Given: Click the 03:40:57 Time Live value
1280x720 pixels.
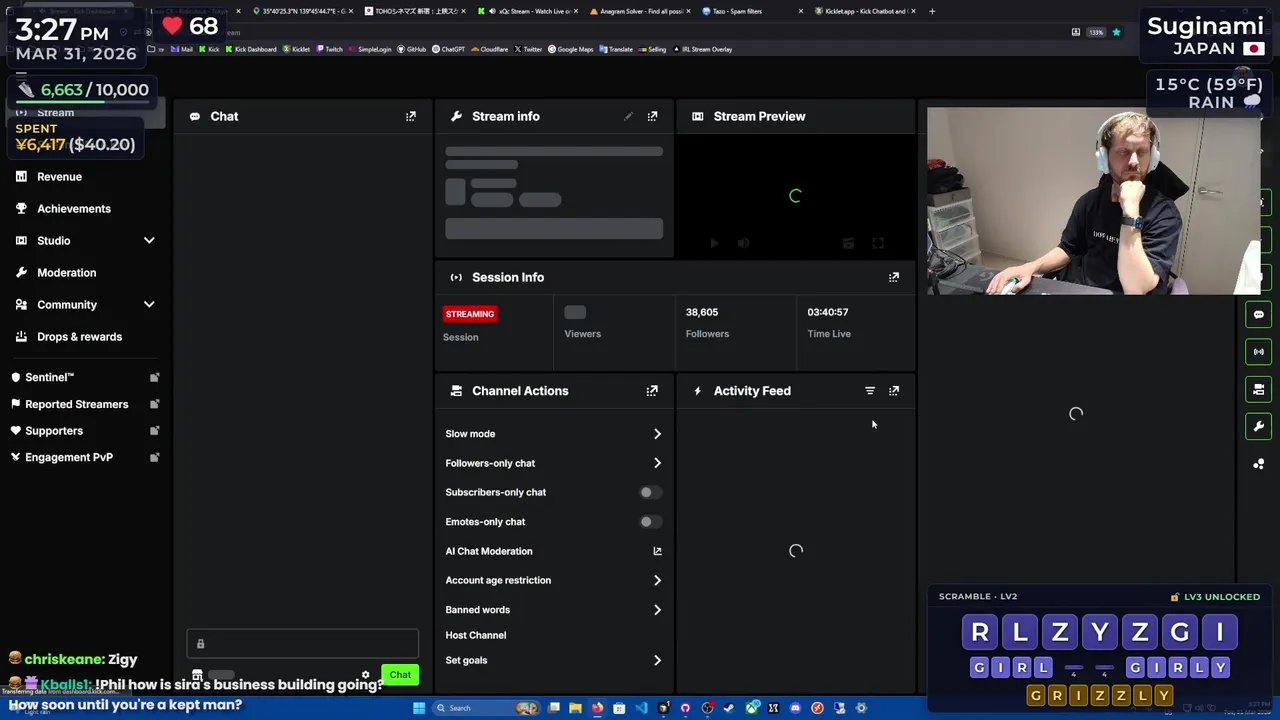Looking at the screenshot, I should [828, 312].
